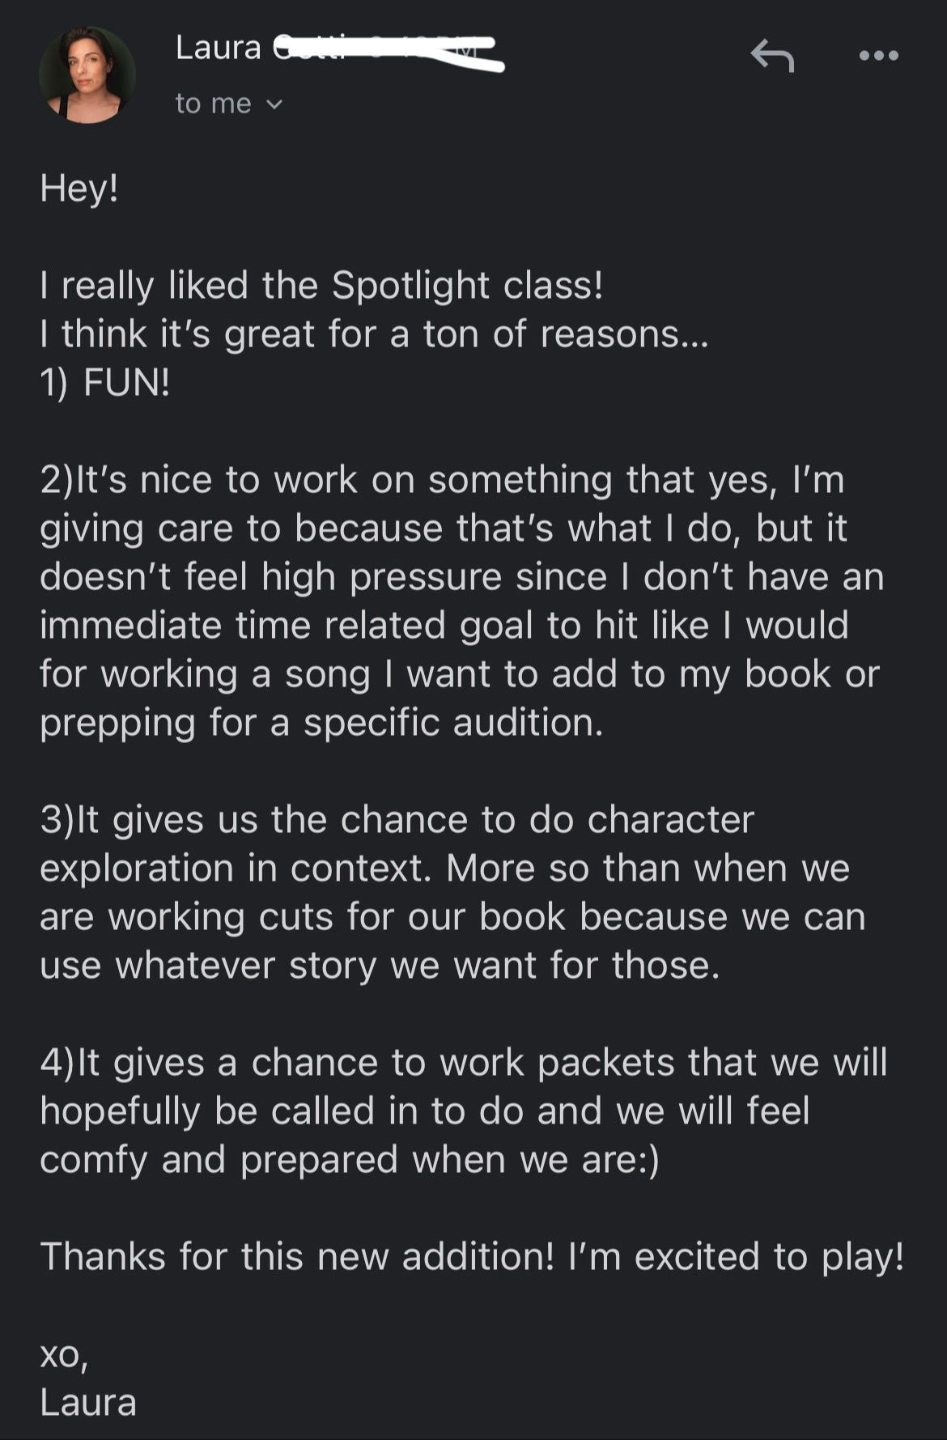Click line 'use whatever story we want for those.'
This screenshot has height=1440, width=947.
pyautogui.click(x=379, y=965)
